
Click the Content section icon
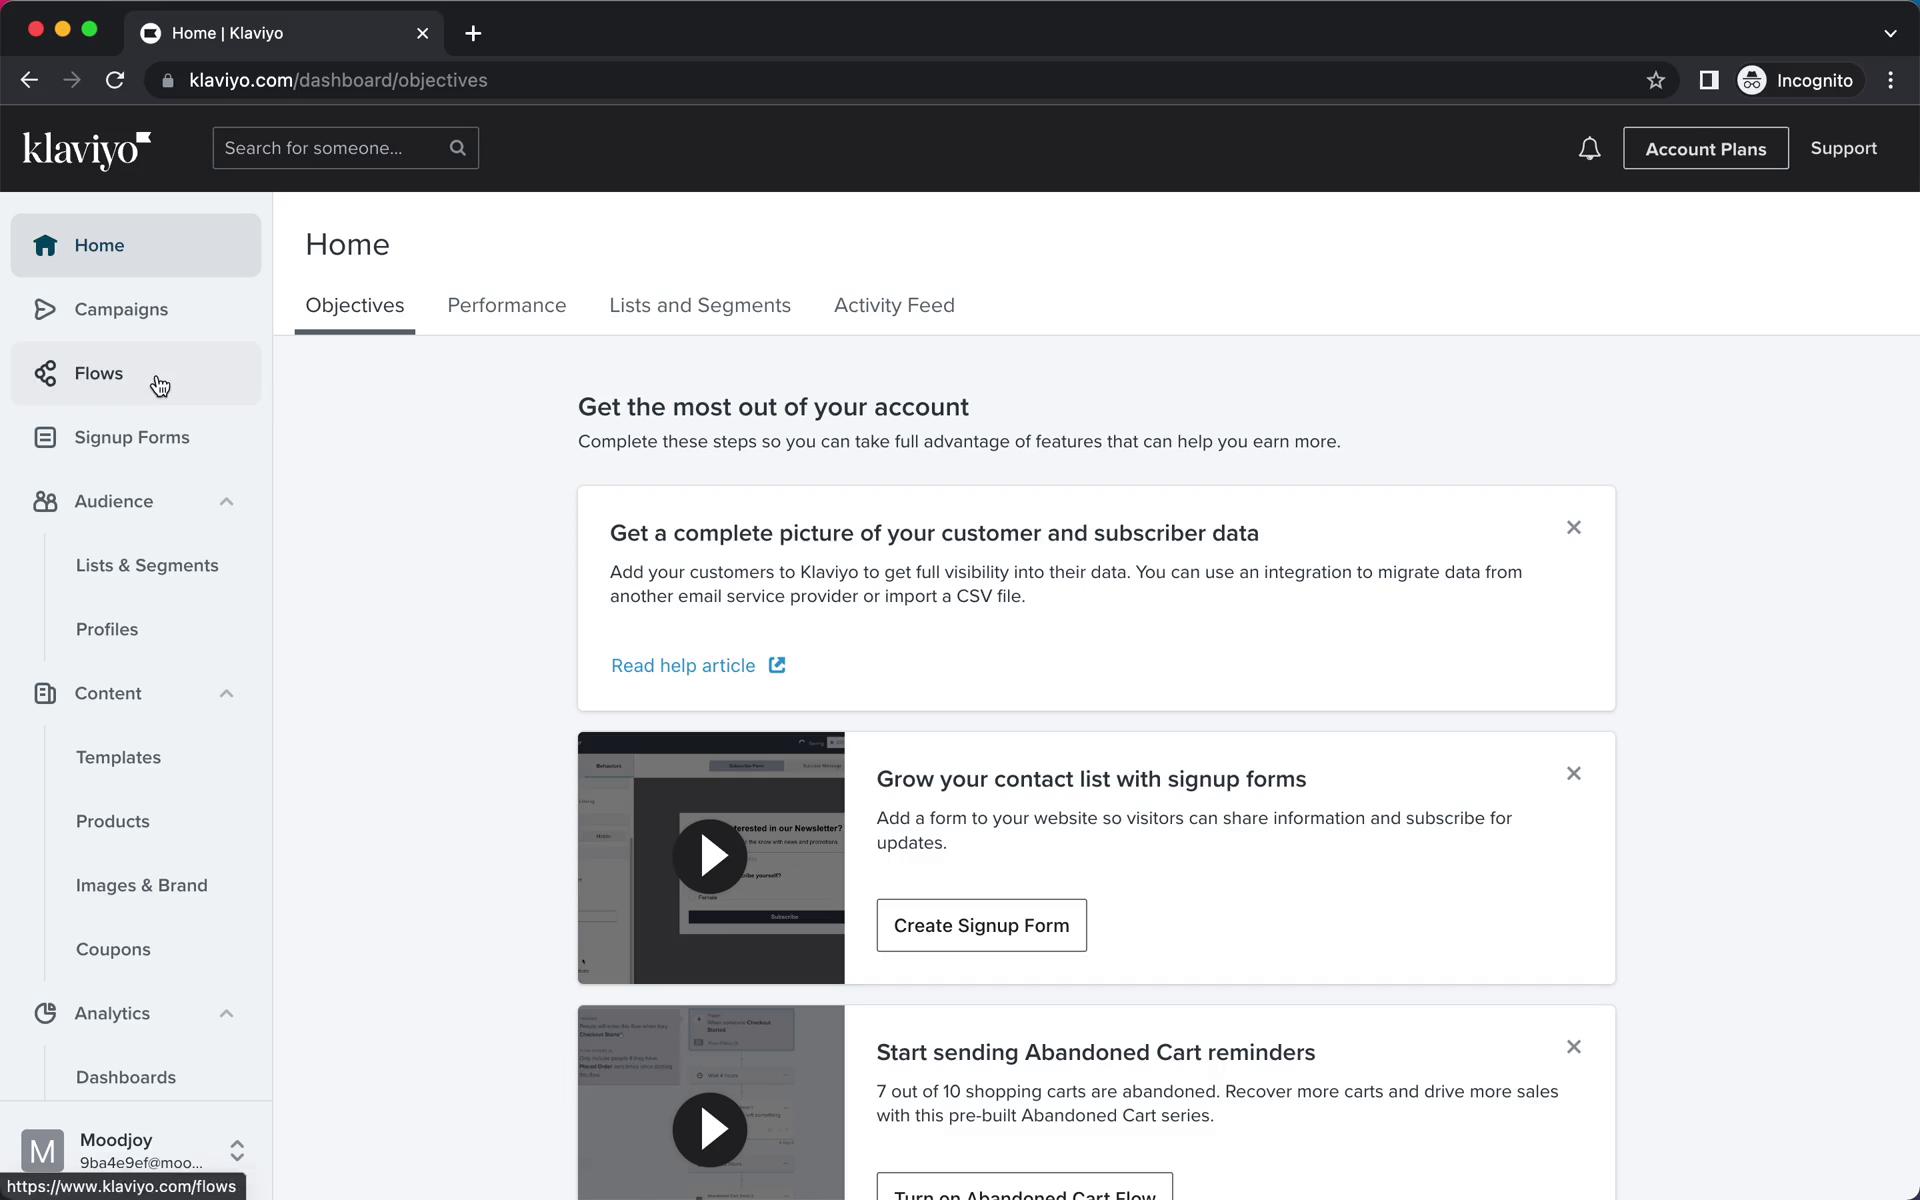[x=46, y=693]
